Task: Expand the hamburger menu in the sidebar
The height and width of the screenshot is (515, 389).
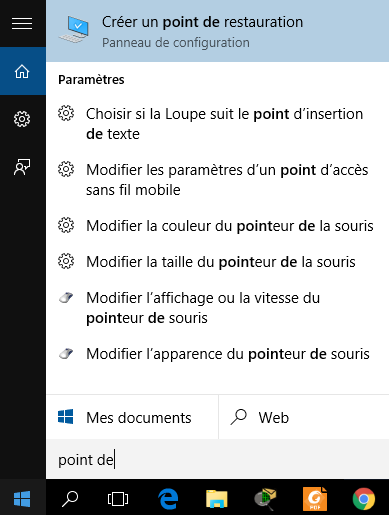Action: tap(22, 23)
